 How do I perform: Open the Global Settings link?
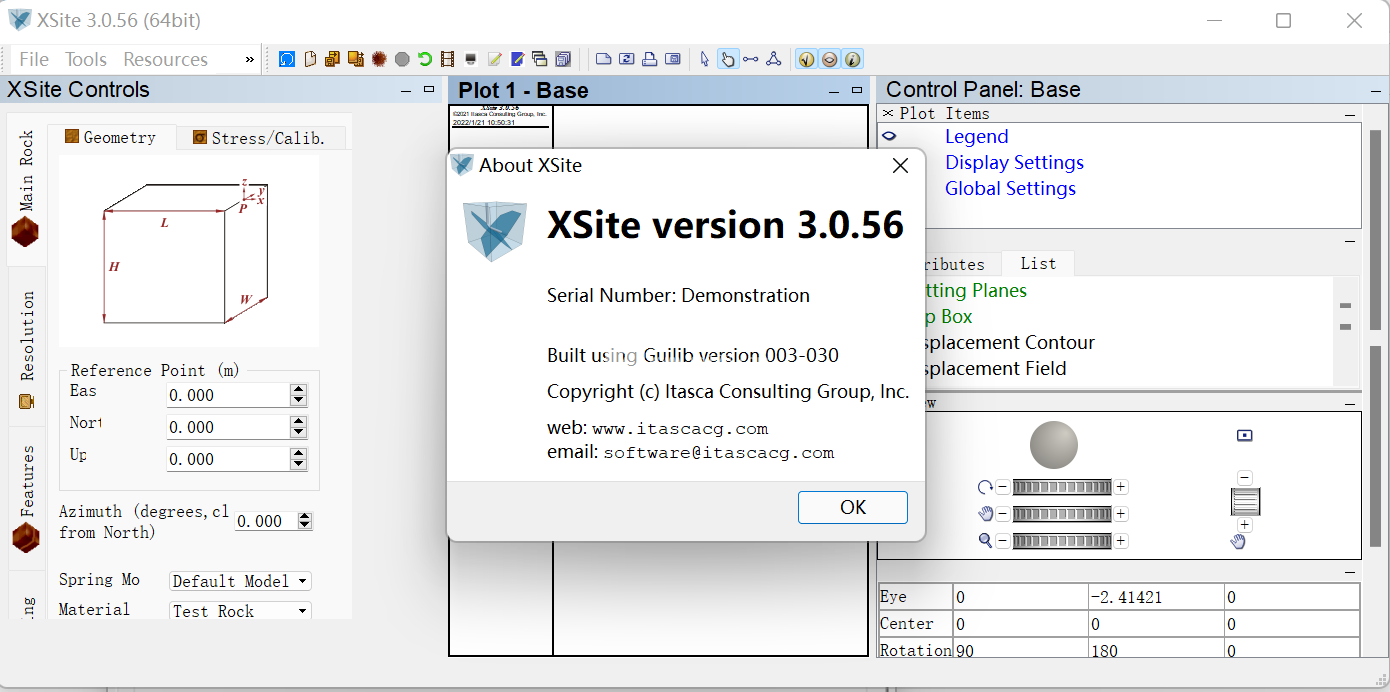click(x=1010, y=189)
